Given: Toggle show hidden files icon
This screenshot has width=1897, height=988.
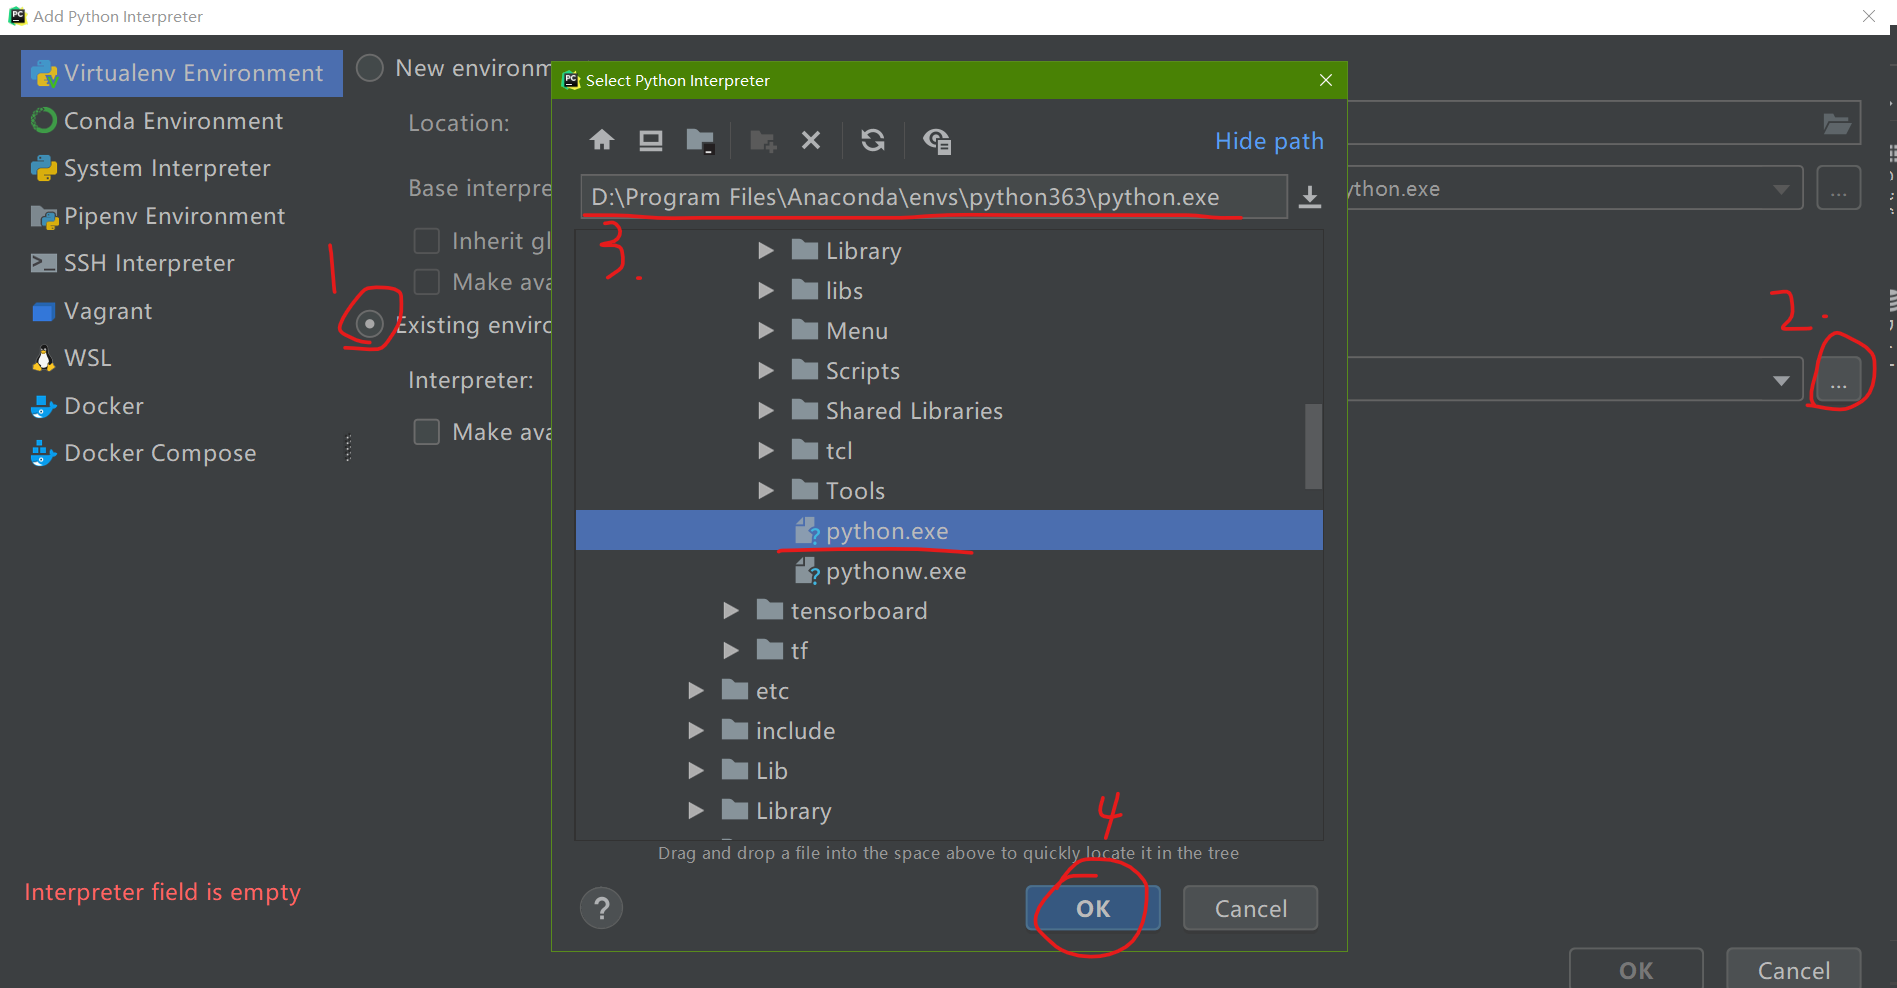Looking at the screenshot, I should click(x=937, y=141).
